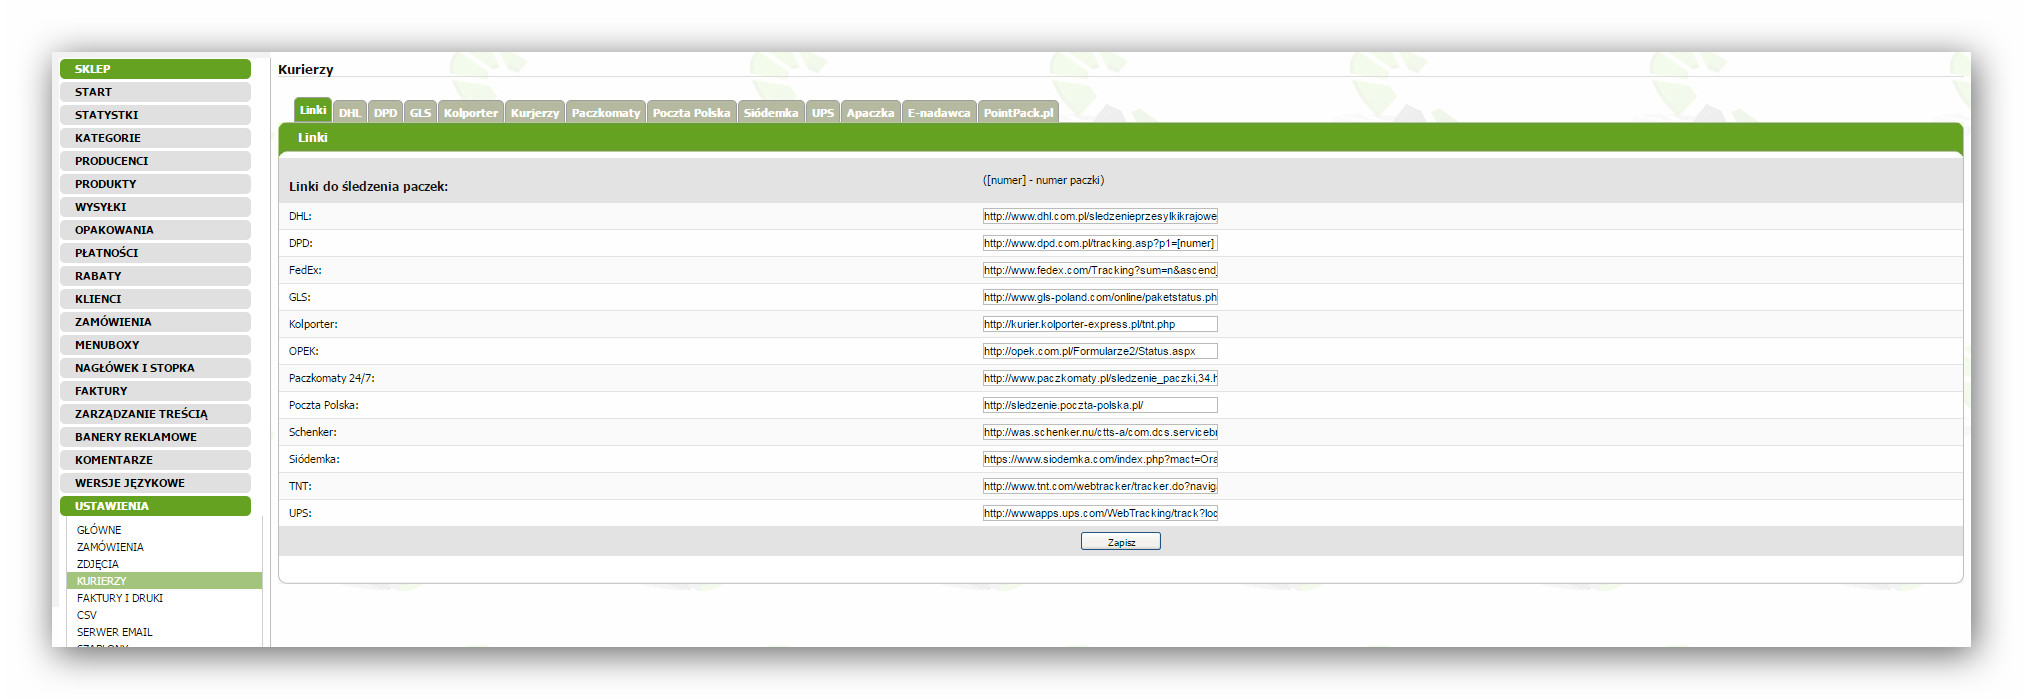Open the BANERY REKLAMOWE menu item
2023x699 pixels.
click(x=155, y=437)
